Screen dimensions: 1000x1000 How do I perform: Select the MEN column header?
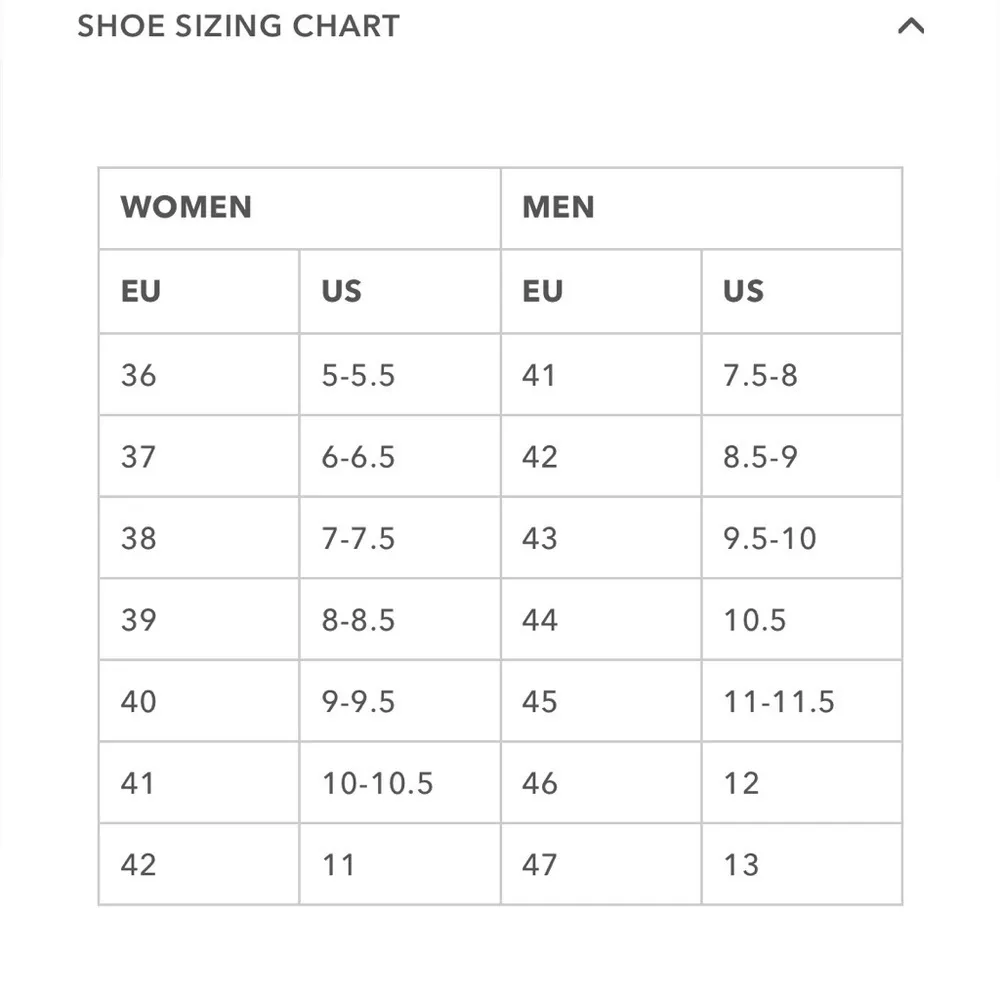(x=558, y=208)
